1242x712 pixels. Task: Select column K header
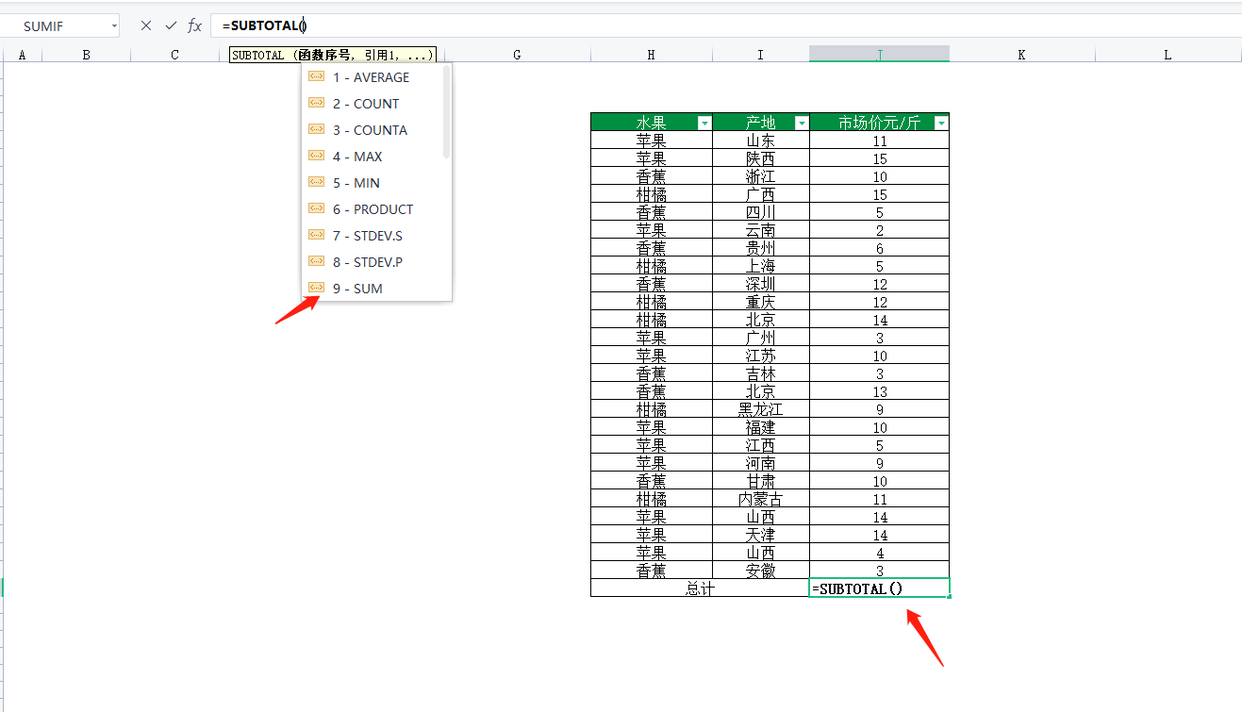point(1021,55)
